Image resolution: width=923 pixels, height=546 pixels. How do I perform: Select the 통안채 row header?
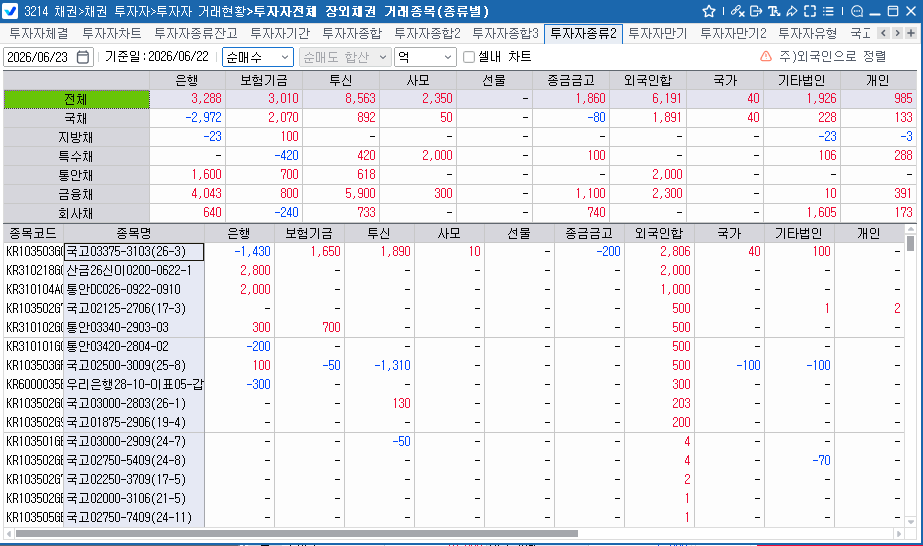(77, 175)
